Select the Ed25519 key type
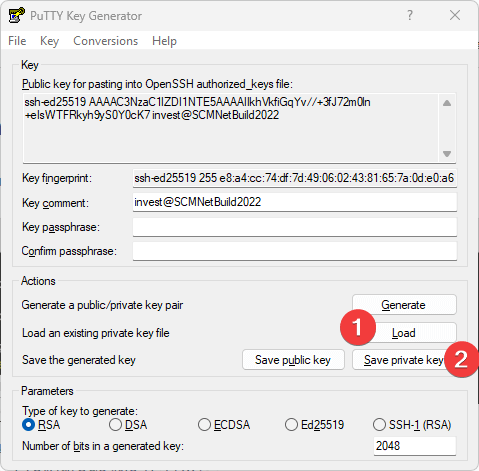Screen dimensions: 479x471 [315, 425]
